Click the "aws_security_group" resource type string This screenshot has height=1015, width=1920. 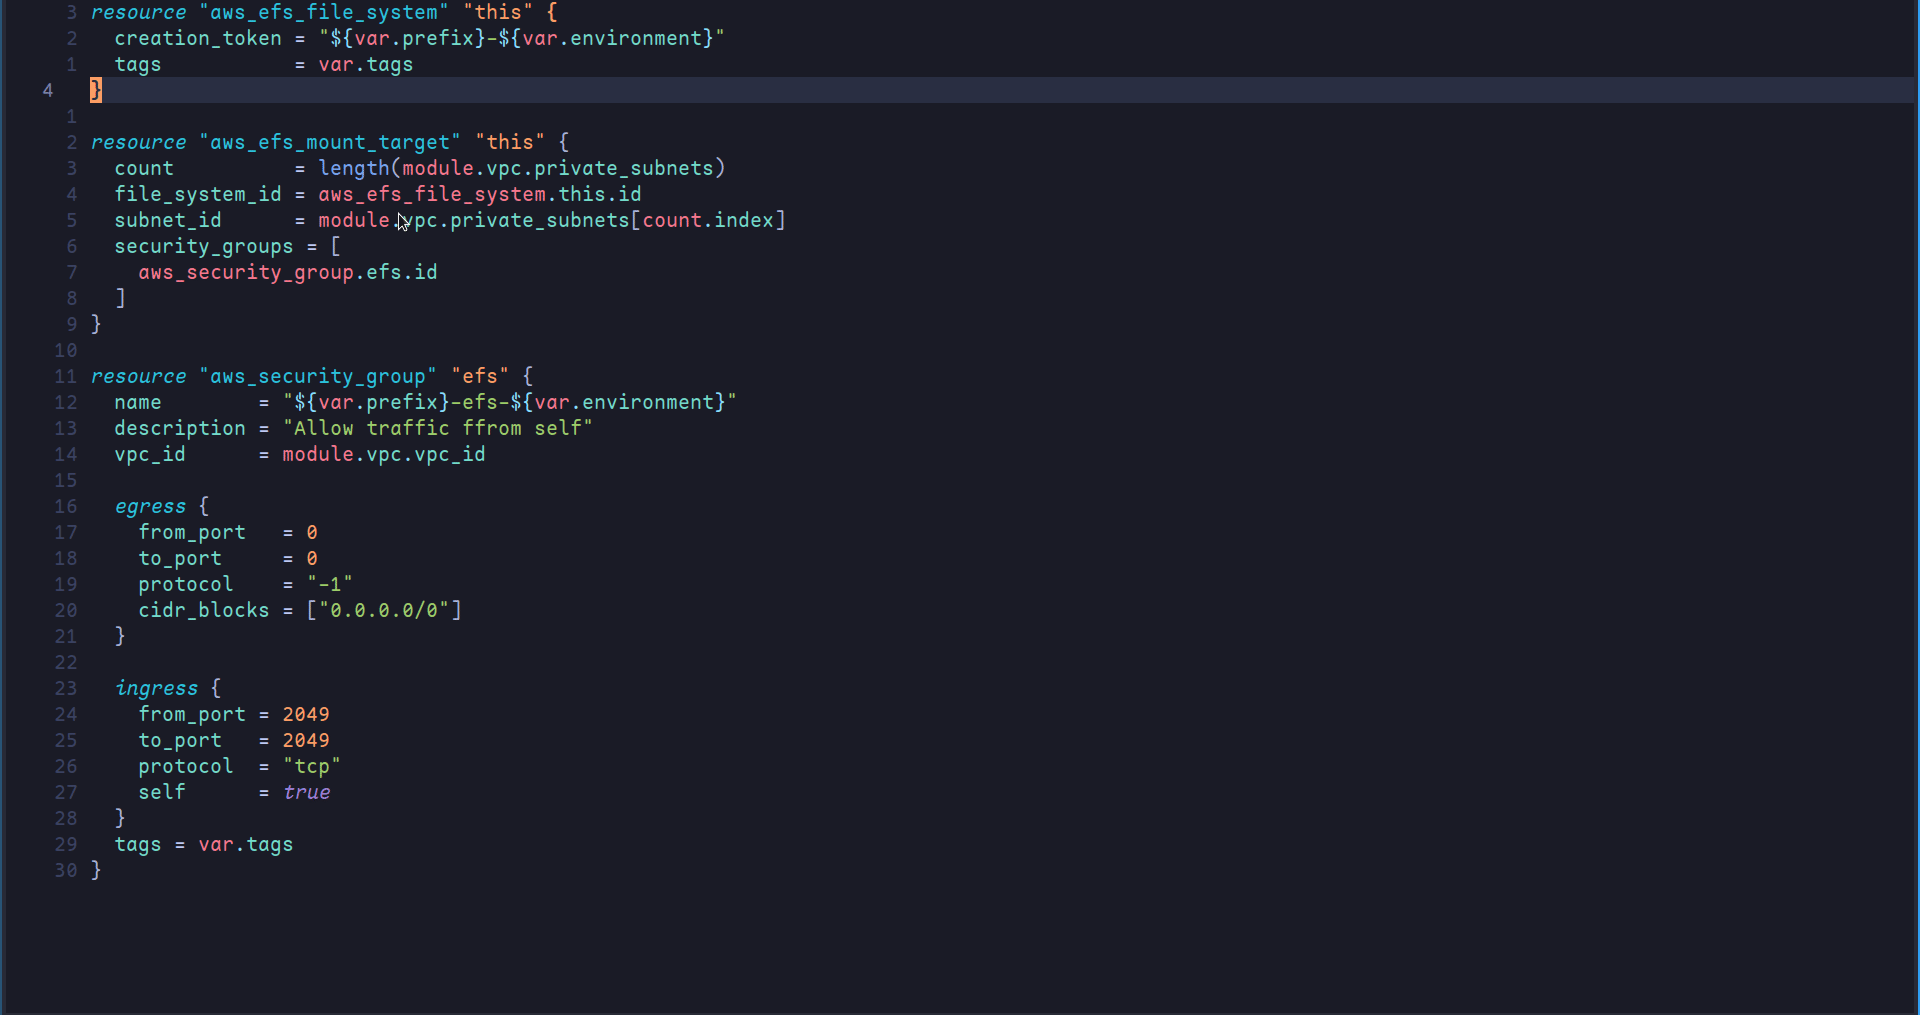point(318,376)
